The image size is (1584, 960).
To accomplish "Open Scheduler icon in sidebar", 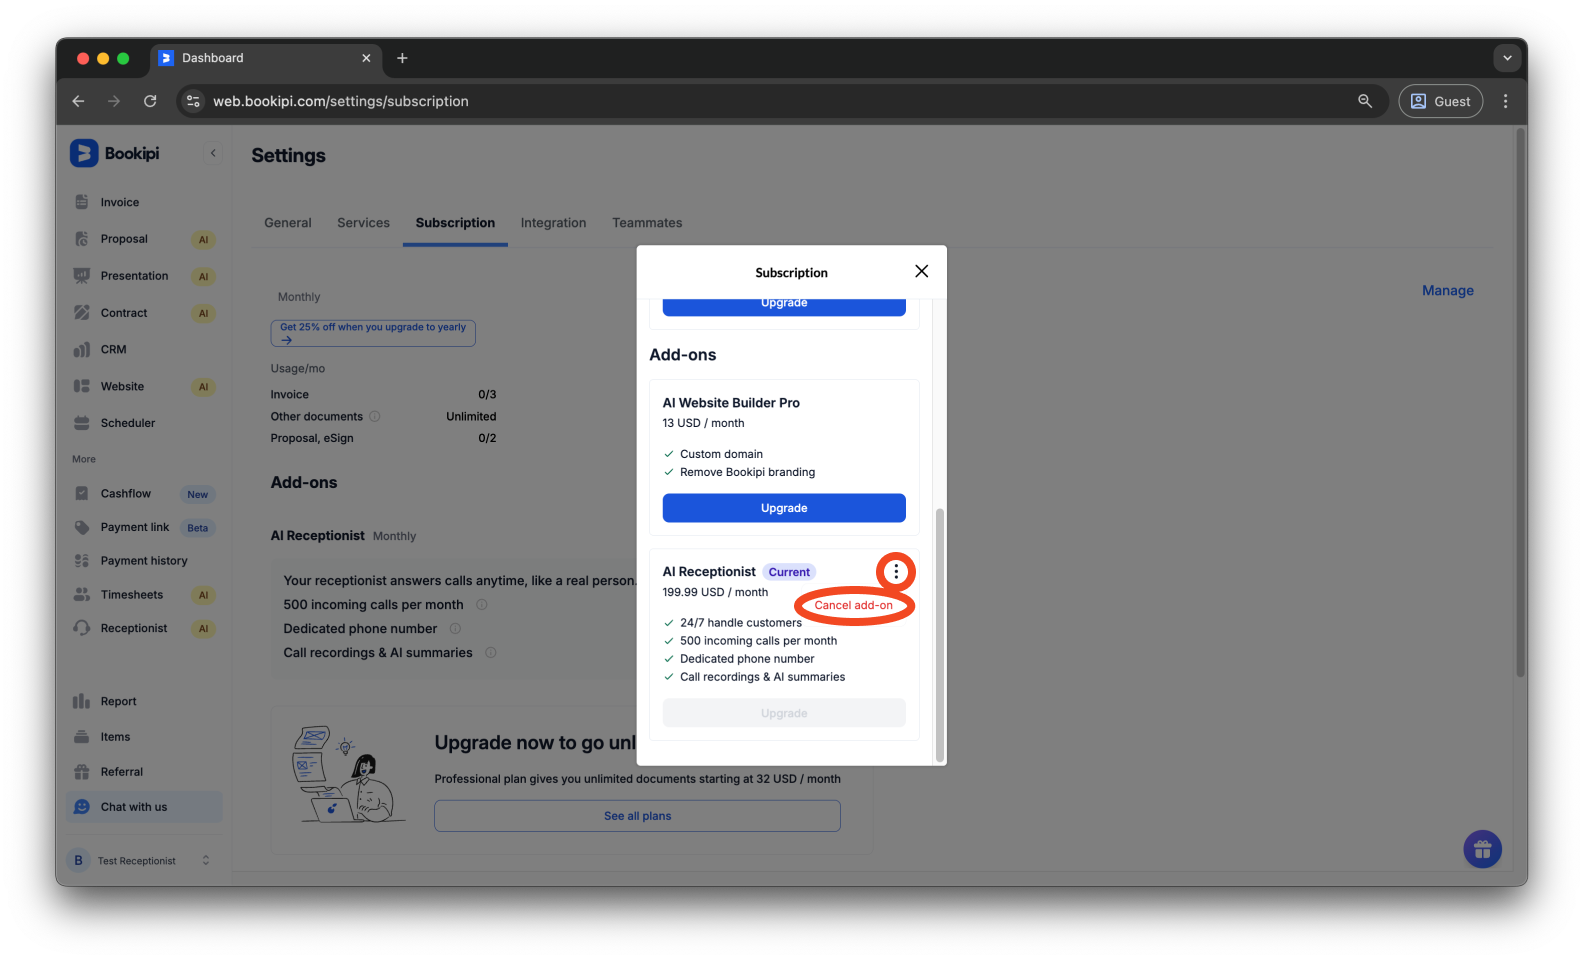I will 82,423.
